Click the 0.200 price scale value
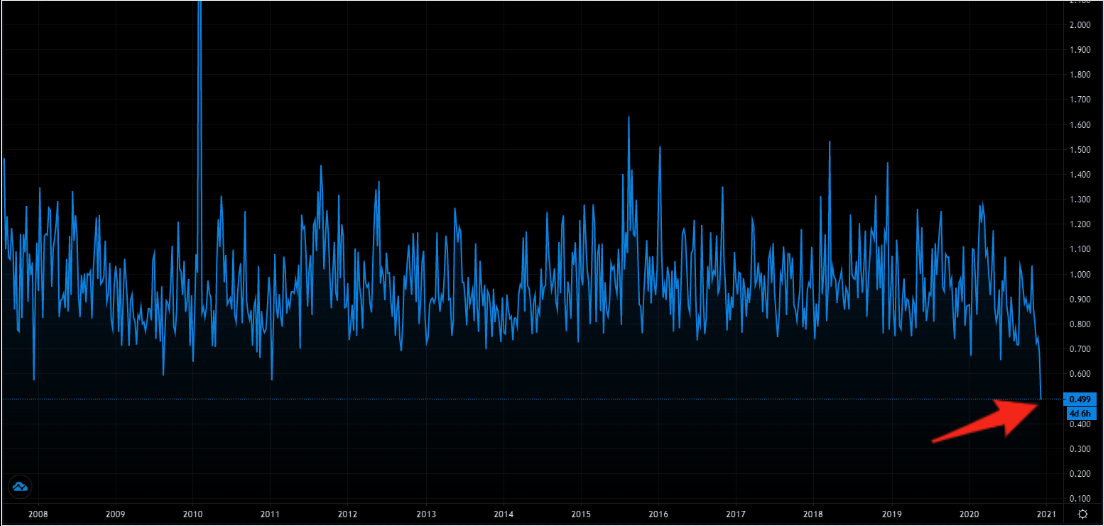1104x526 pixels. tap(1079, 475)
